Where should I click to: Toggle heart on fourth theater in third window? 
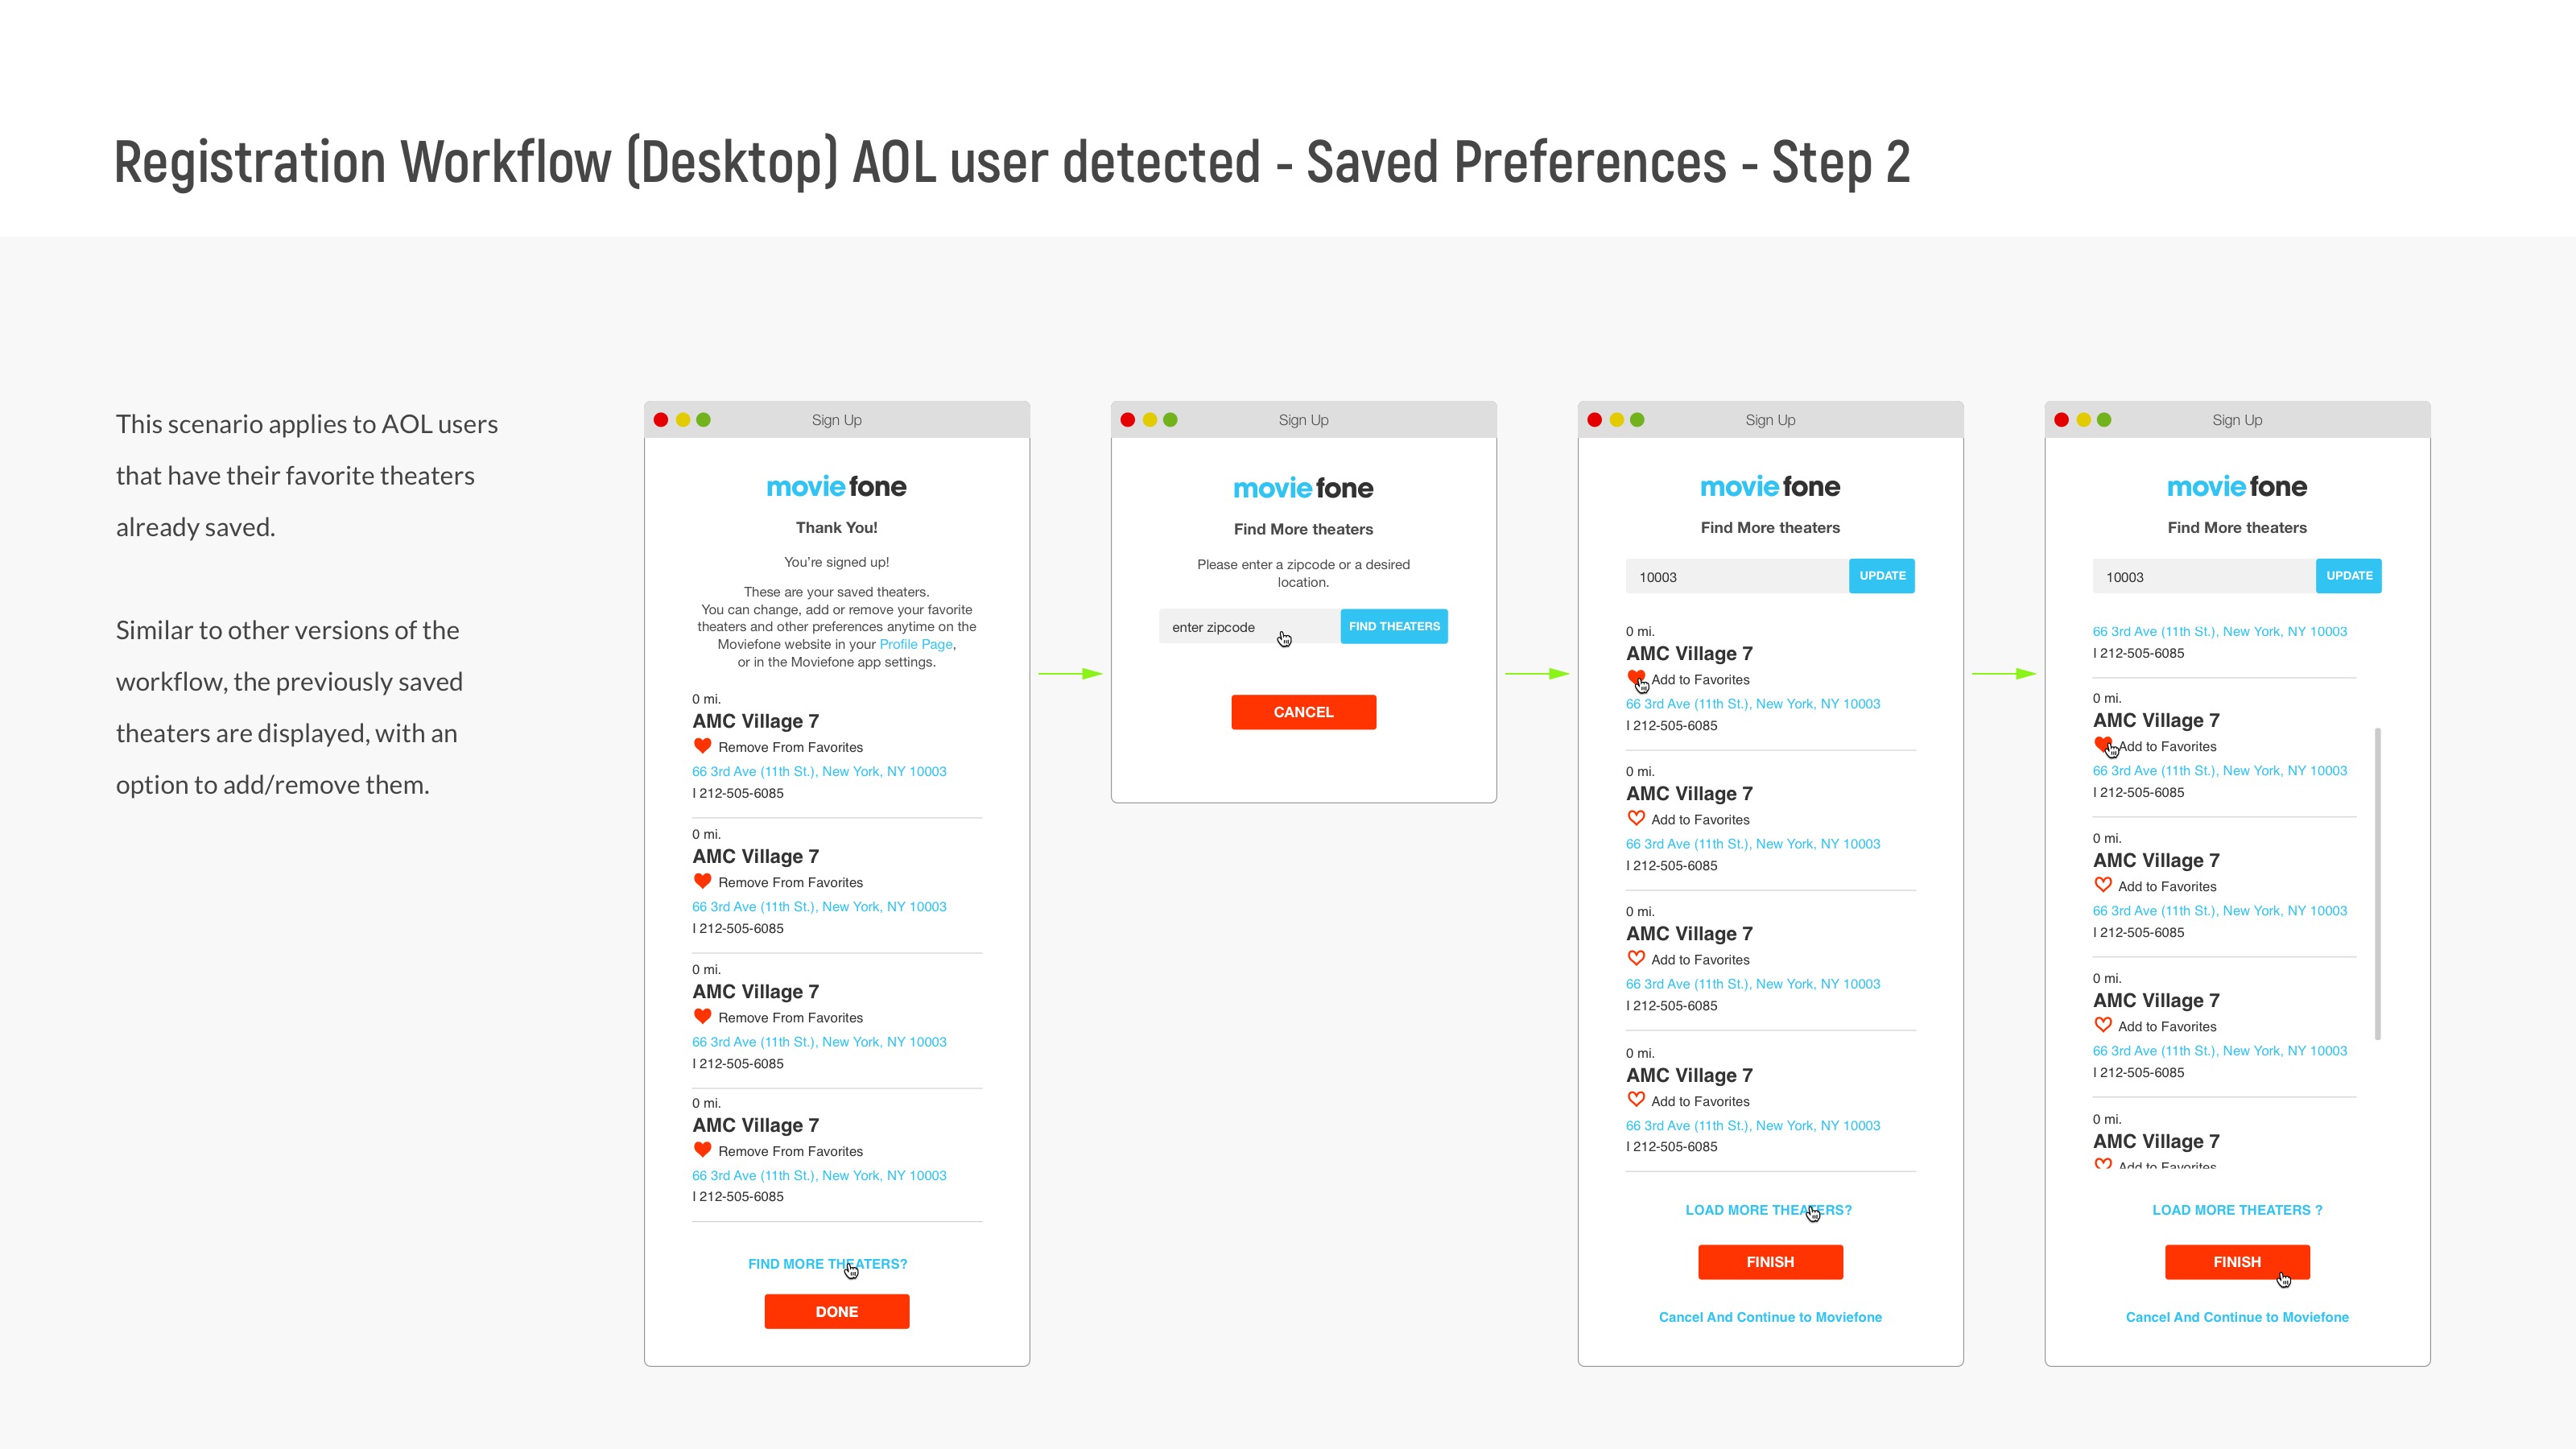pos(1636,1100)
